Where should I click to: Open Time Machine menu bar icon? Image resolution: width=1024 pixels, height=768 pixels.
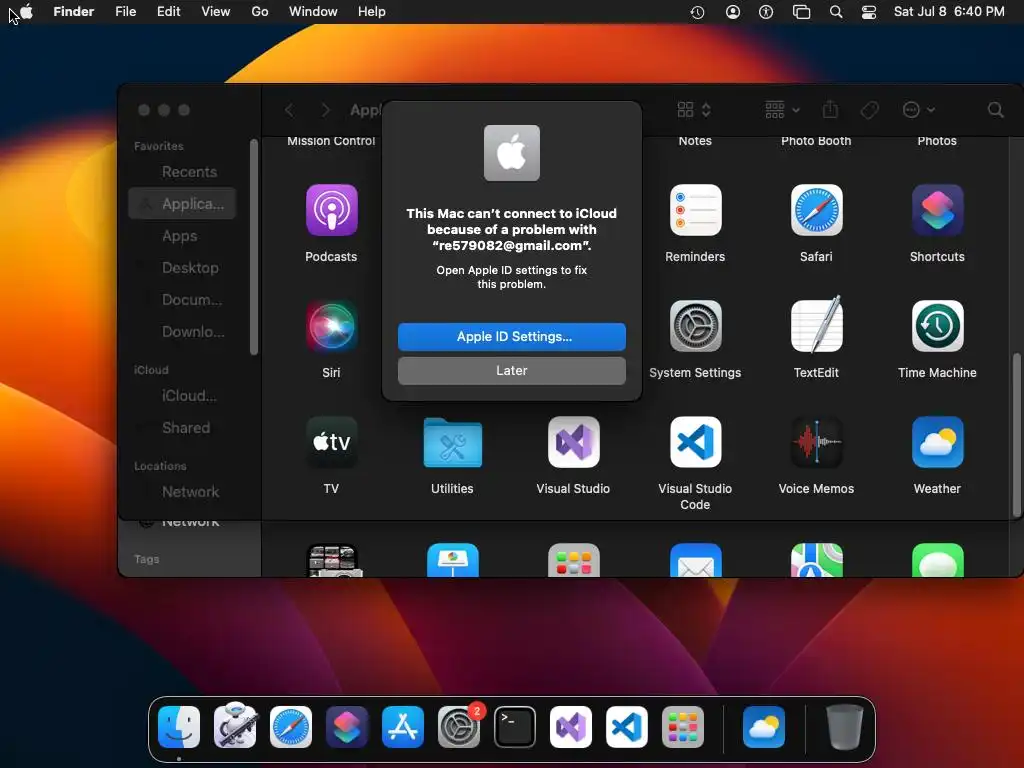coord(697,12)
